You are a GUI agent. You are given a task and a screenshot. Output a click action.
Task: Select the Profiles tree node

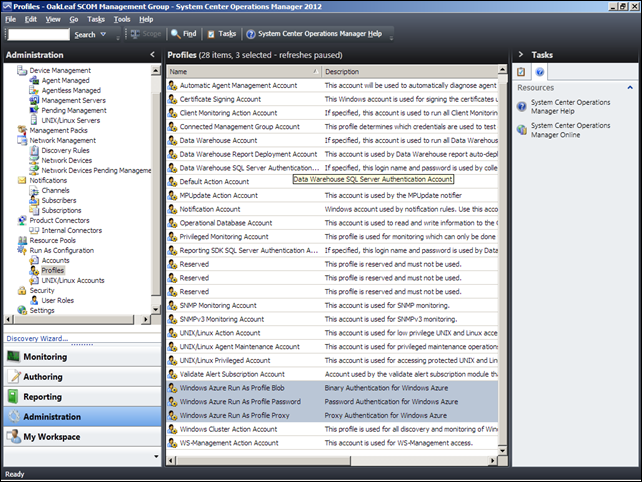click(53, 270)
